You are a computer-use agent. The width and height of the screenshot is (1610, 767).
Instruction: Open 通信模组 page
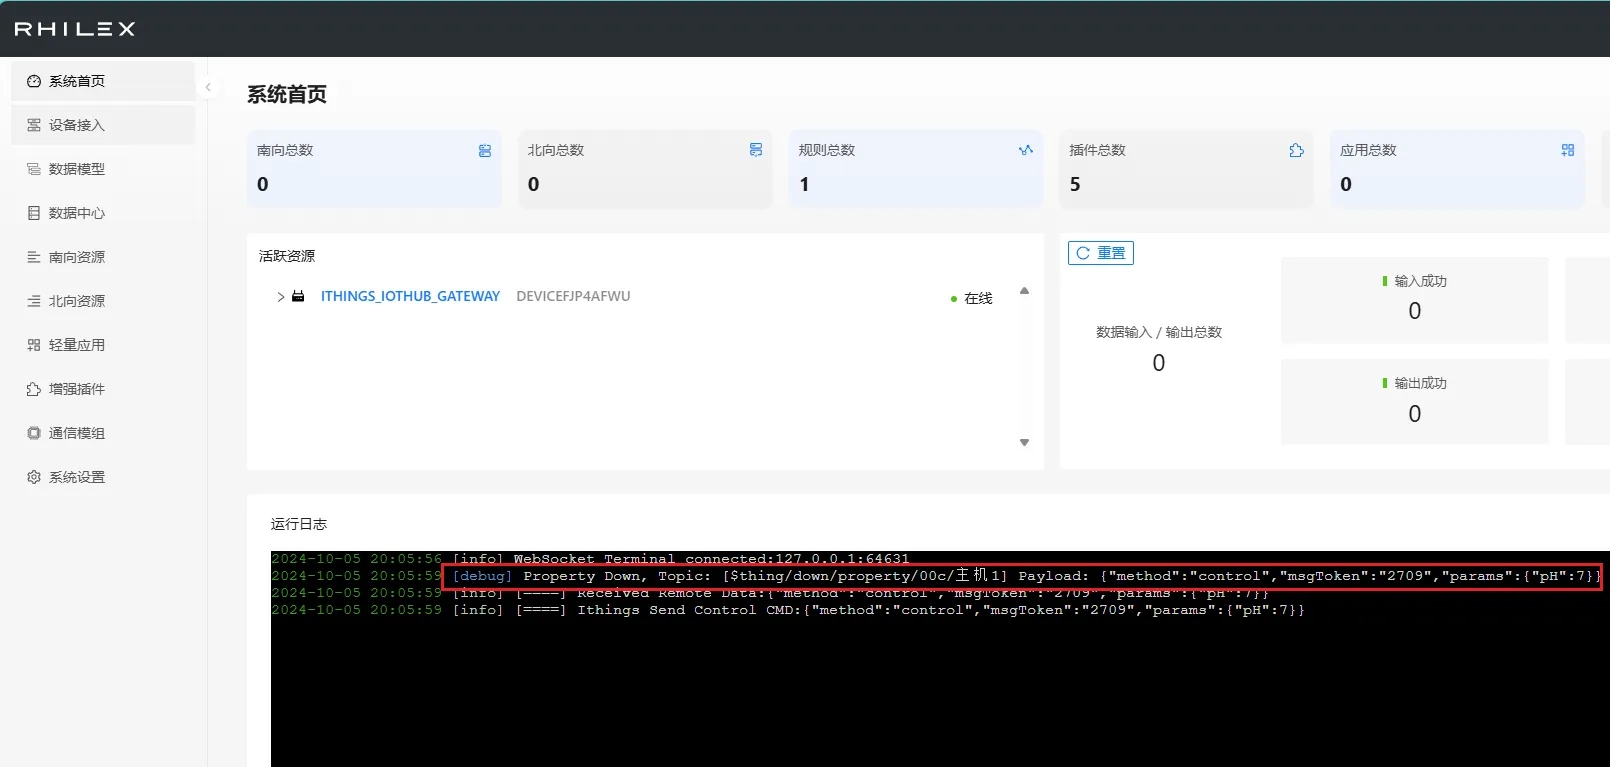[x=77, y=433]
